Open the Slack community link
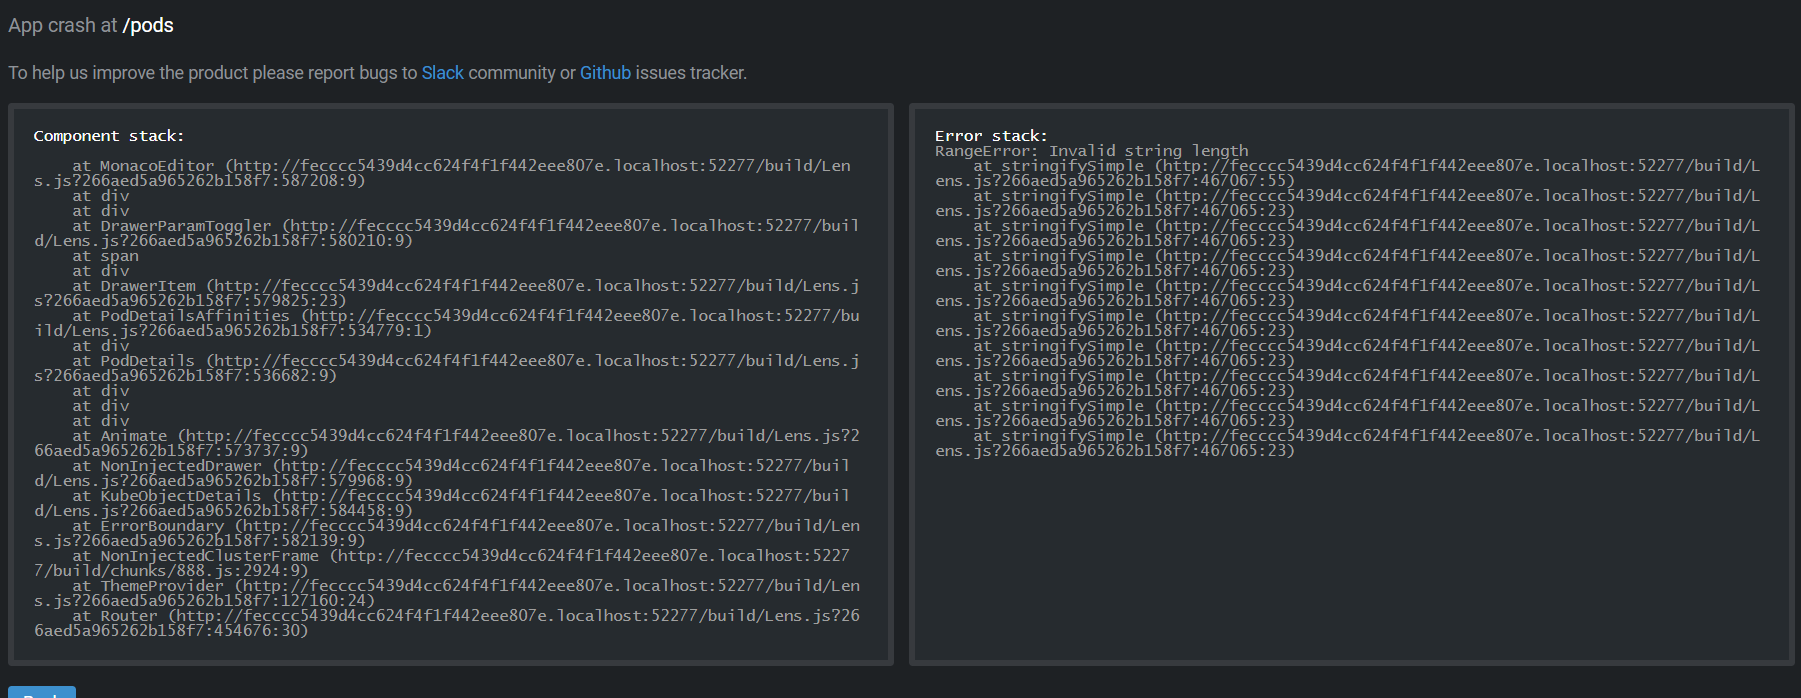The image size is (1801, 698). point(442,73)
